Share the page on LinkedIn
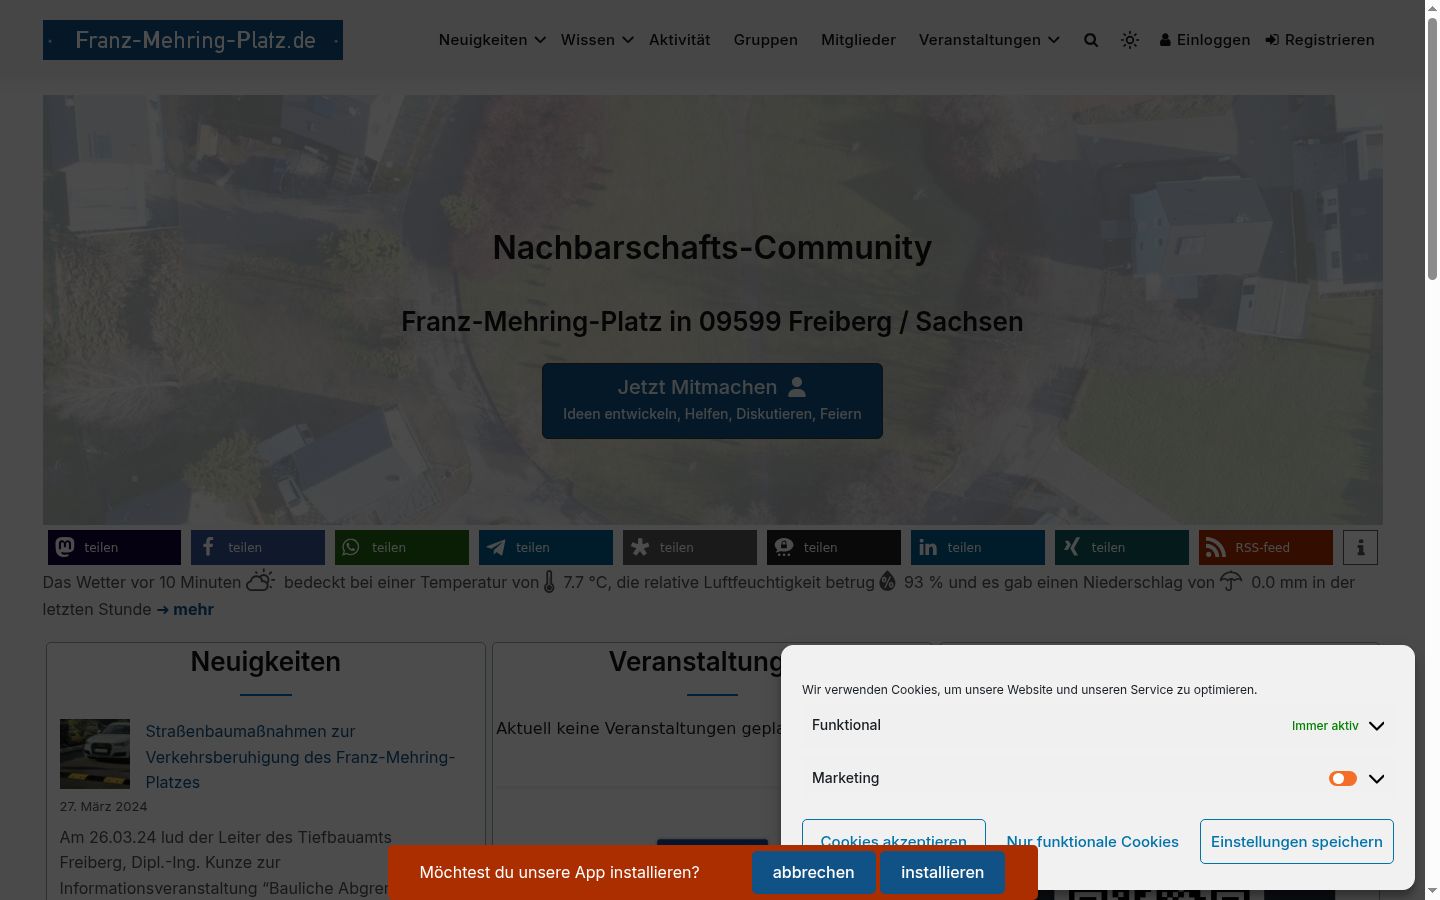This screenshot has width=1440, height=900. click(978, 547)
